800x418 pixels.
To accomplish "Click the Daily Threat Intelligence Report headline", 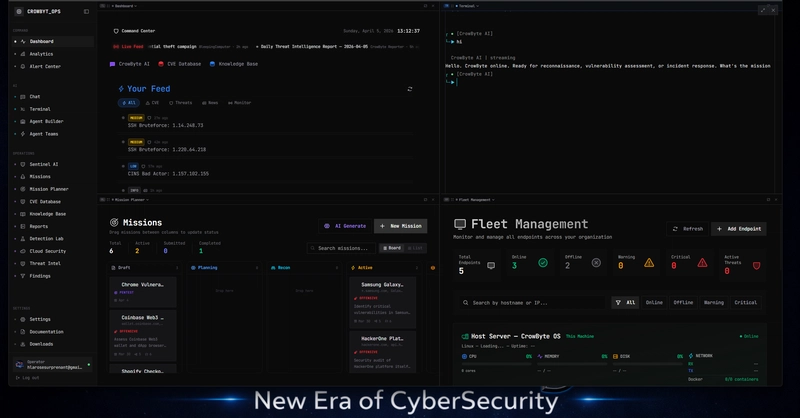I will (x=314, y=46).
